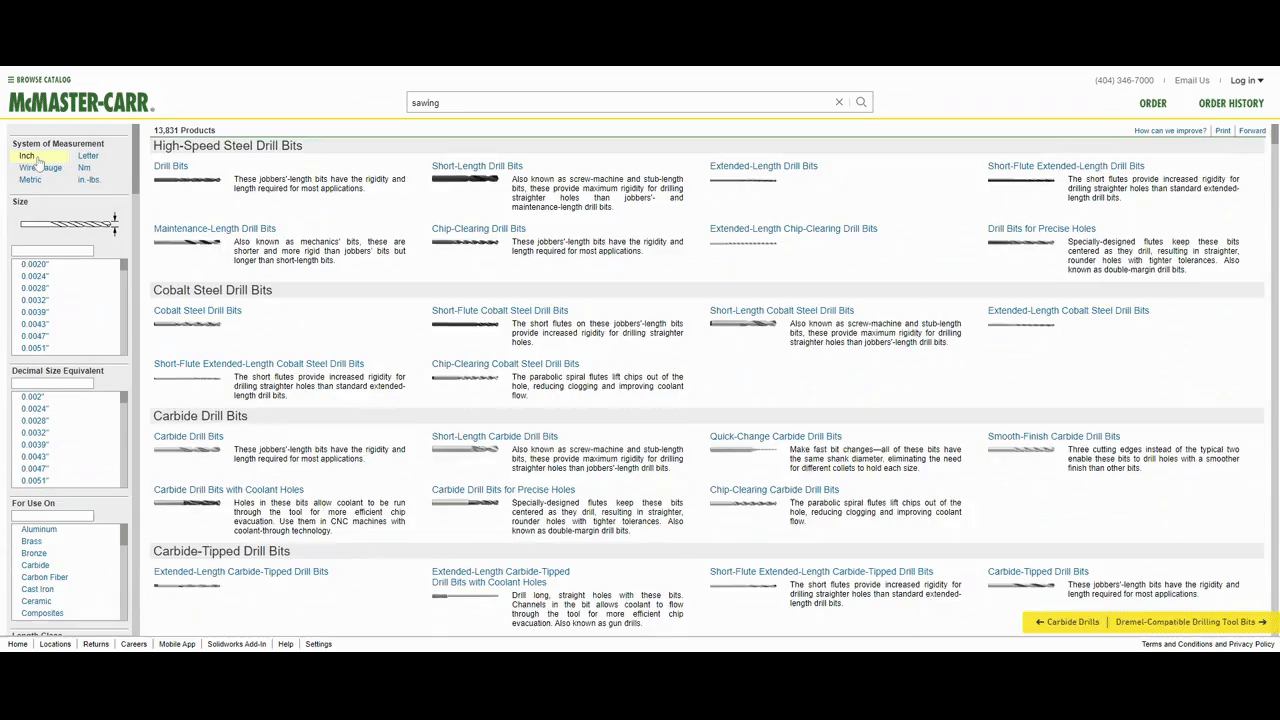The height and width of the screenshot is (720, 1280).
Task: Select the Letter measurement filter
Action: click(88, 156)
